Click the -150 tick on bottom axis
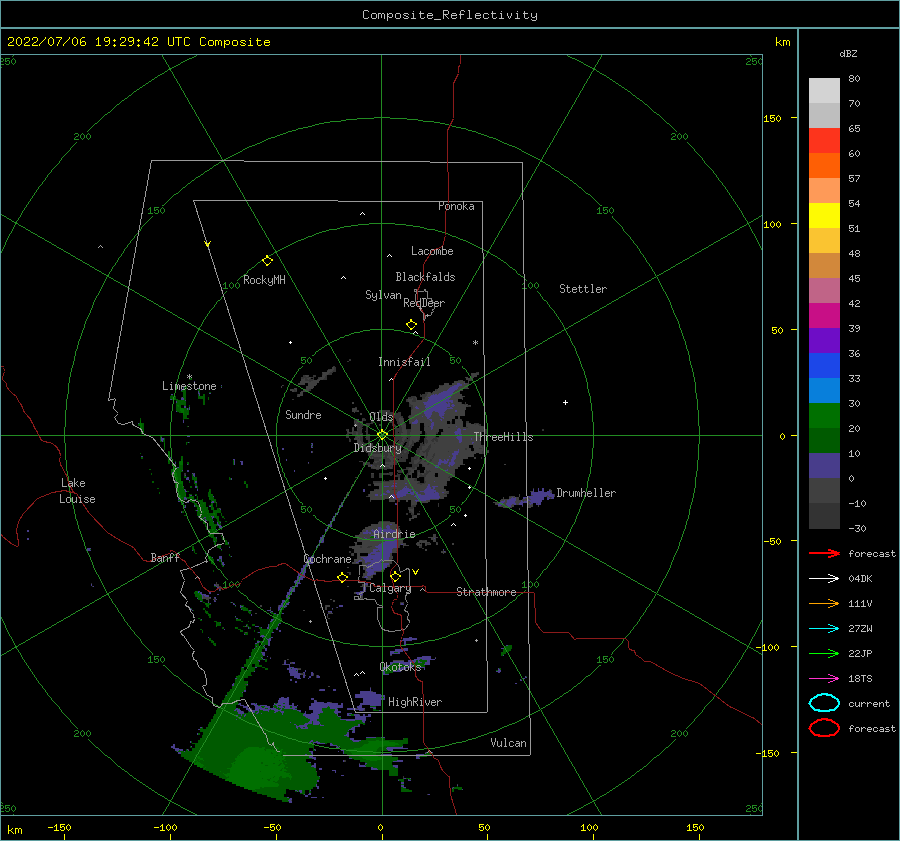Viewport: 900px width, 841px height. coord(59,827)
